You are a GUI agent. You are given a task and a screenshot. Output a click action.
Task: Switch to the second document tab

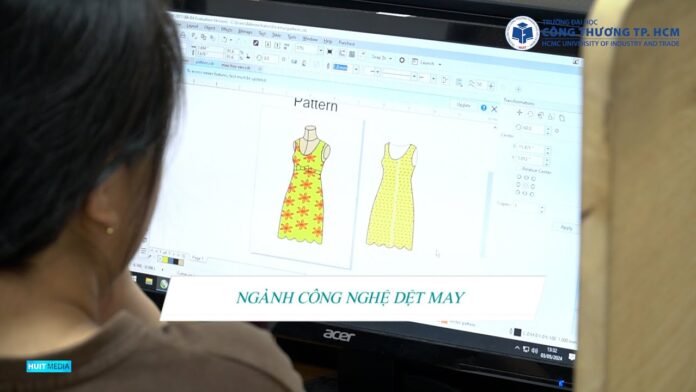coord(237,67)
